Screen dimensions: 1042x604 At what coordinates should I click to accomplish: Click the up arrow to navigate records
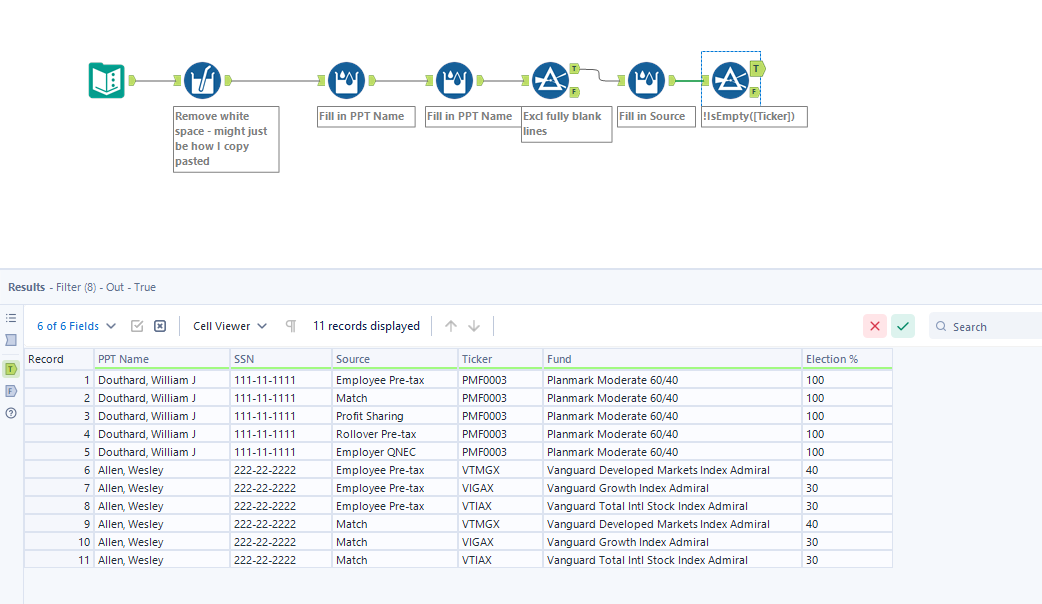[450, 325]
